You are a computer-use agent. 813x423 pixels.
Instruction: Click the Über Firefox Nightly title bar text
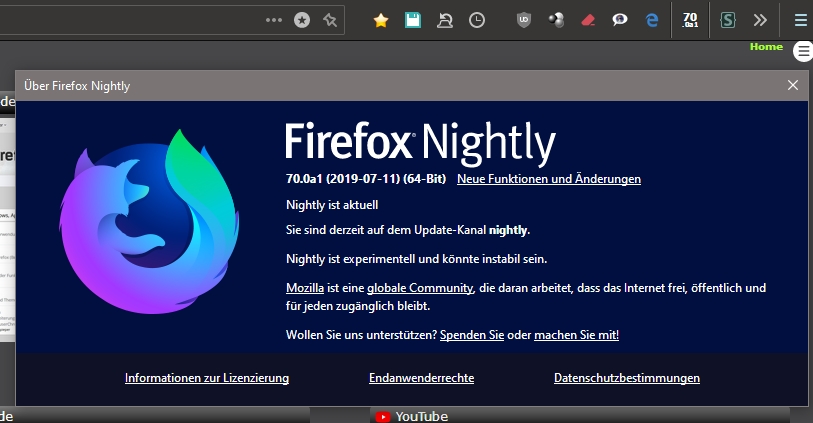pos(77,86)
